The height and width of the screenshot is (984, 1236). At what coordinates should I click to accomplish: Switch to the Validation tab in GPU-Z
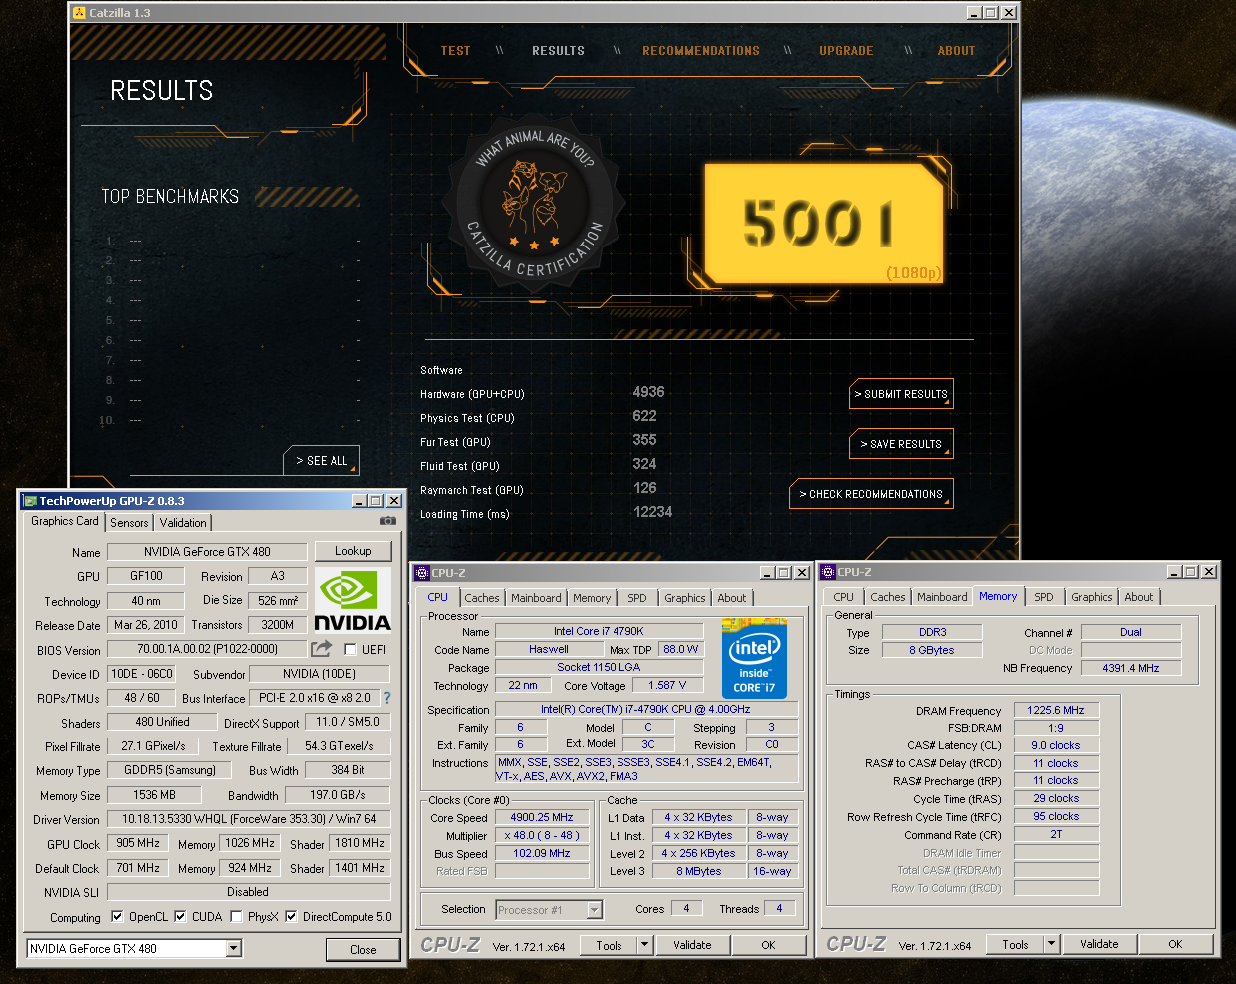(183, 523)
